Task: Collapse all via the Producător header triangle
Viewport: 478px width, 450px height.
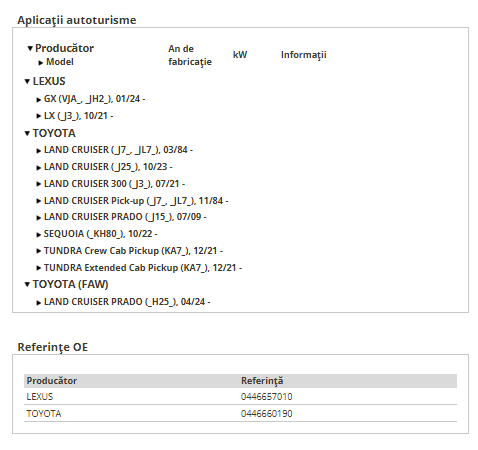Action: (30, 48)
